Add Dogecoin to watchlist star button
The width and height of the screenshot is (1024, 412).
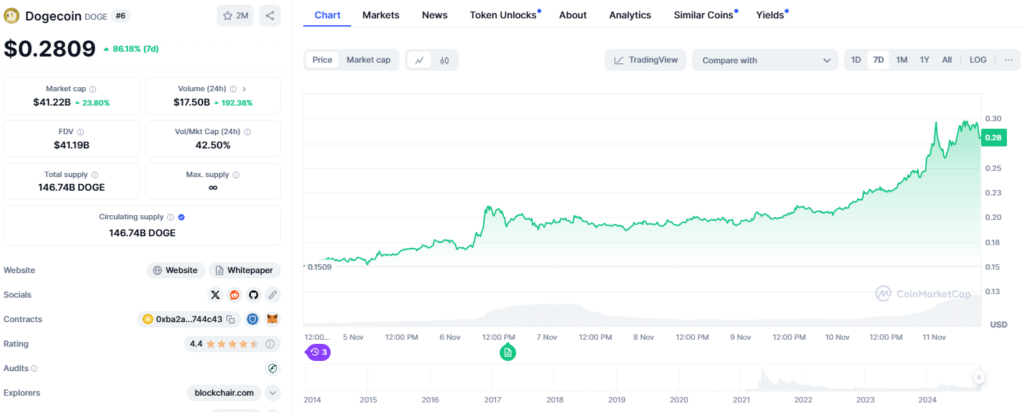point(235,16)
